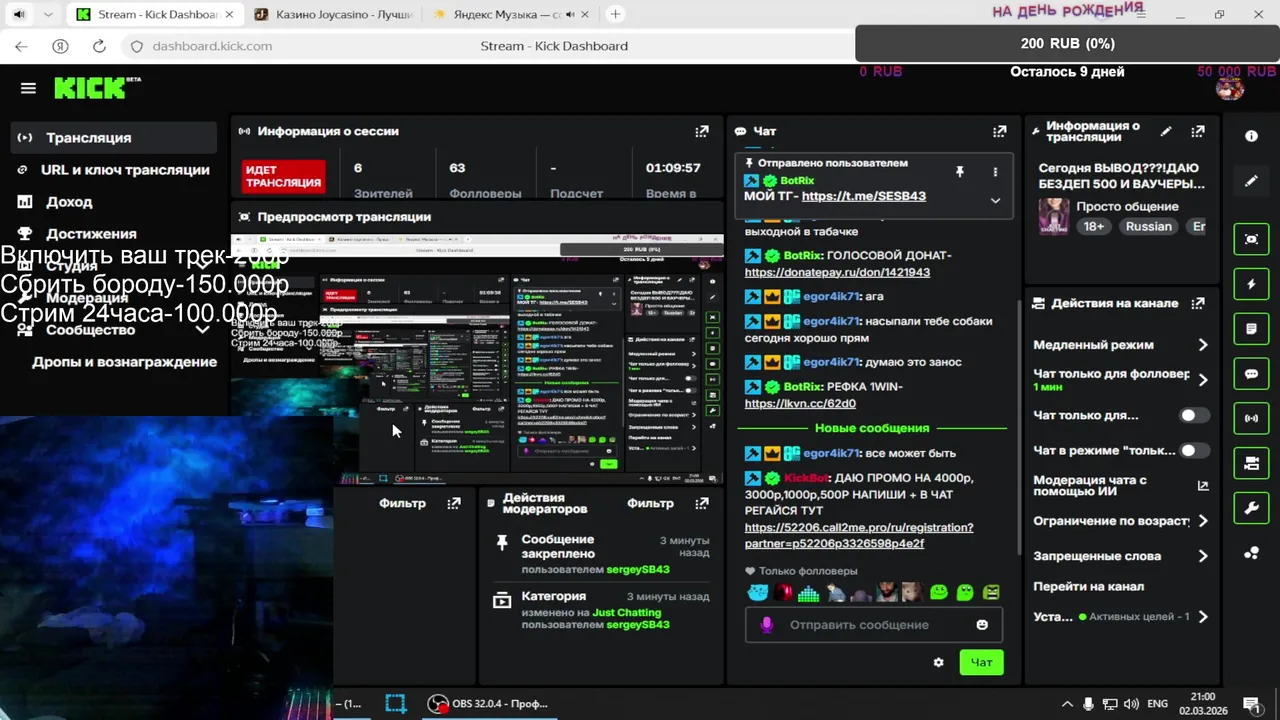Toggle the stream preview panel icon

tap(1251, 239)
